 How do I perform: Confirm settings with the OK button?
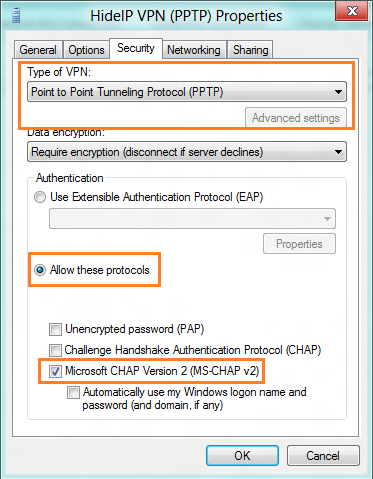point(242,456)
